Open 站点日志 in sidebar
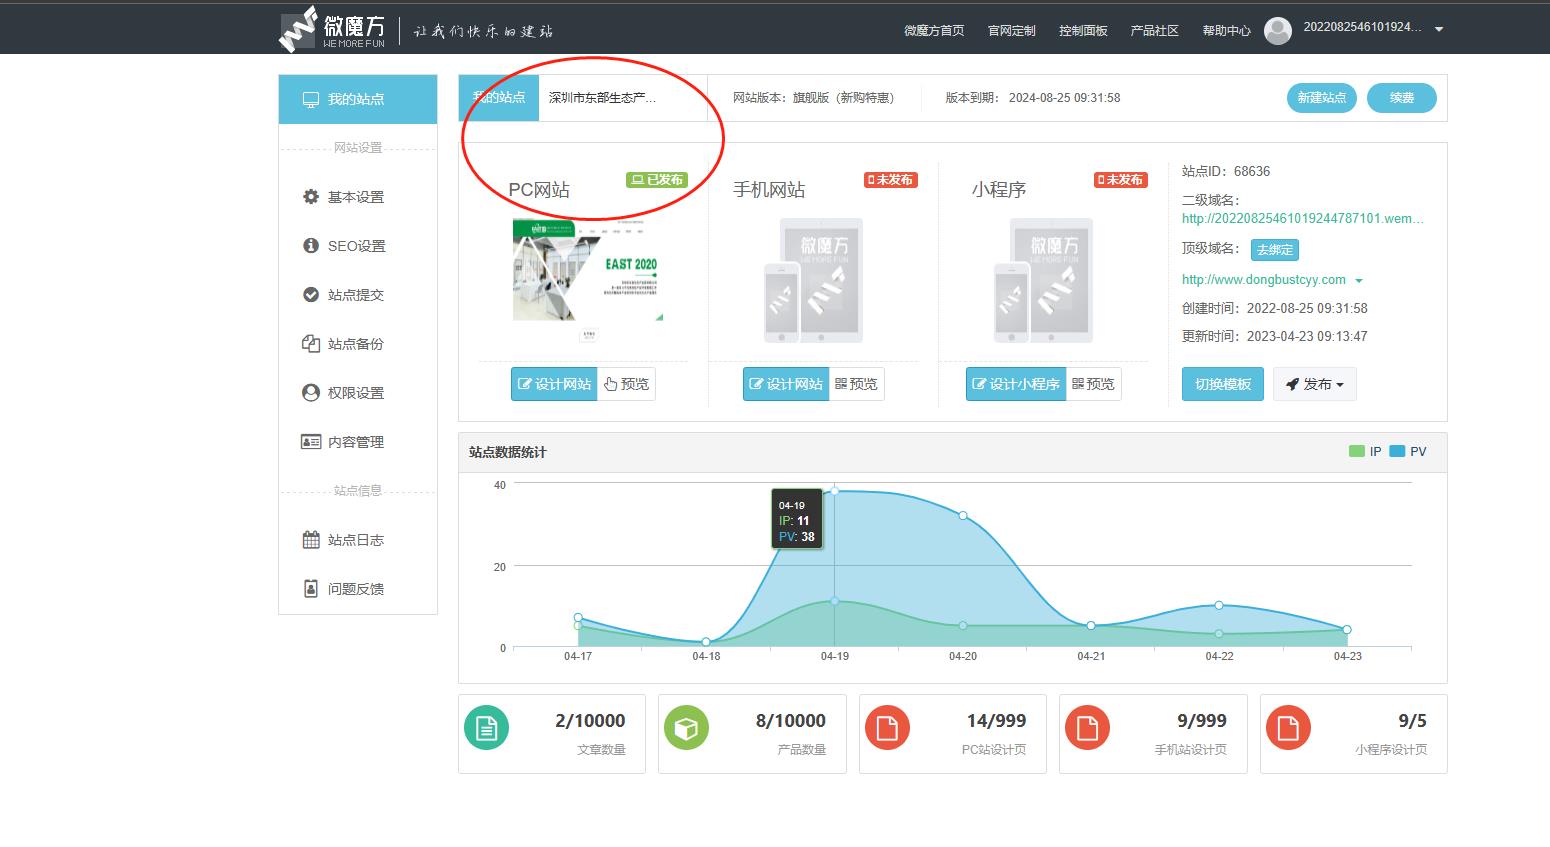This screenshot has width=1550, height=847. point(358,540)
